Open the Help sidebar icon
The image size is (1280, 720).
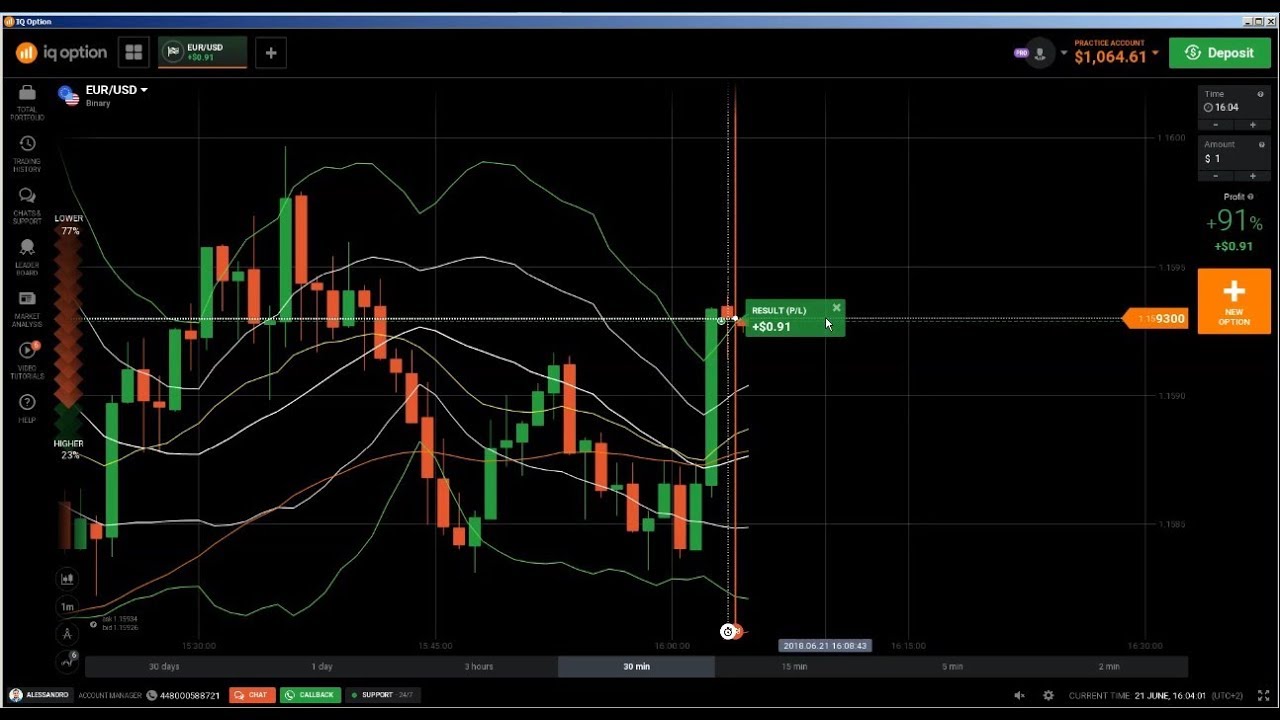click(27, 408)
